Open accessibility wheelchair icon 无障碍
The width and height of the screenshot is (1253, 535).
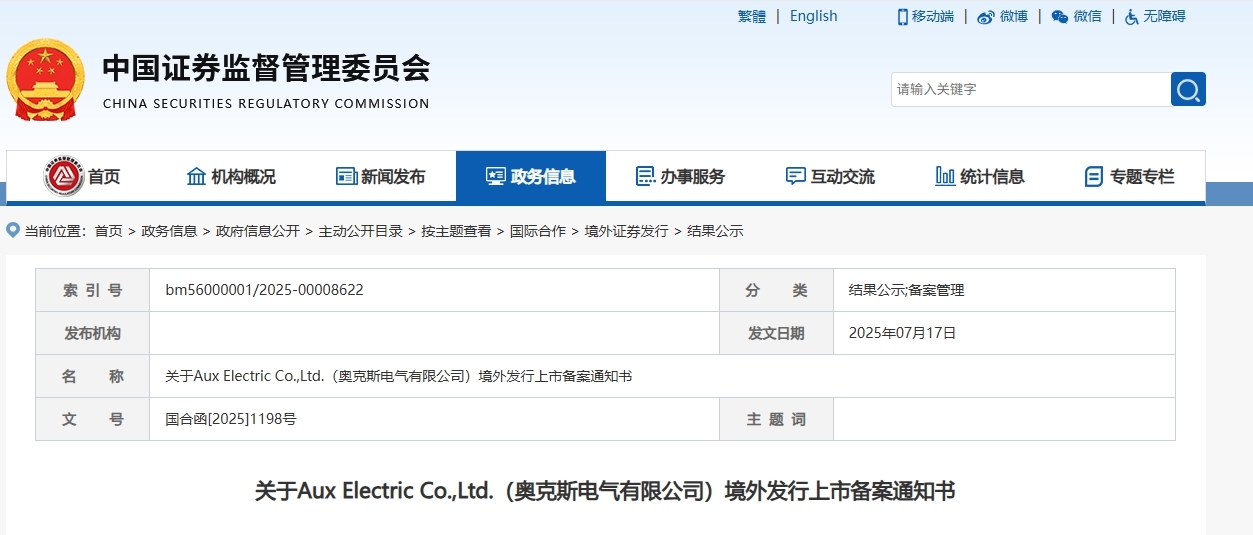[1132, 17]
